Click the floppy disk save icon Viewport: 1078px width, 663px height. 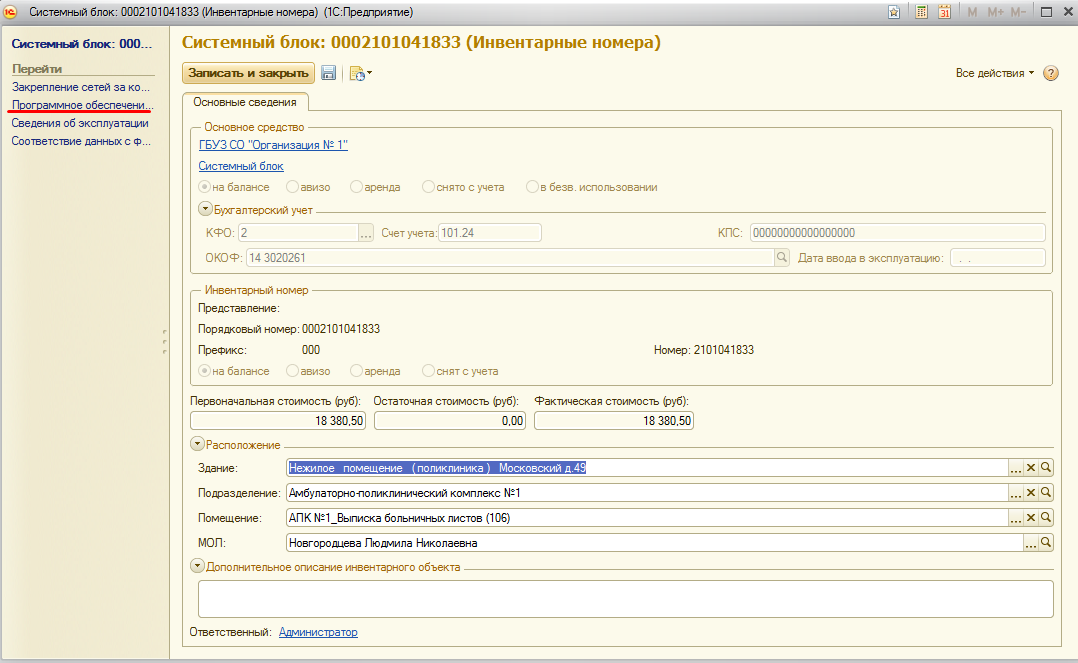pyautogui.click(x=328, y=73)
